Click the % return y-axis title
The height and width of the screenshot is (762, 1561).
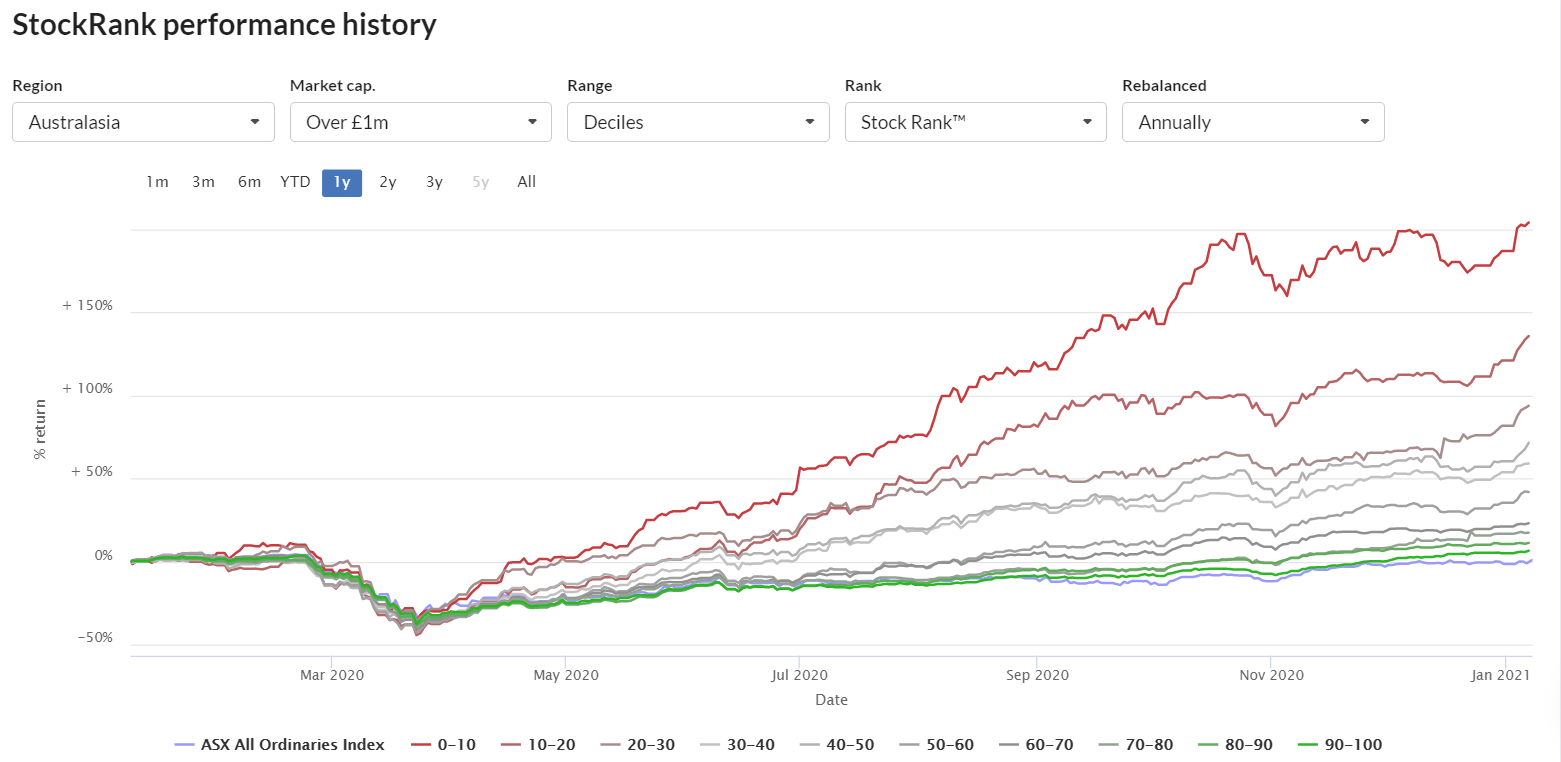(x=40, y=430)
